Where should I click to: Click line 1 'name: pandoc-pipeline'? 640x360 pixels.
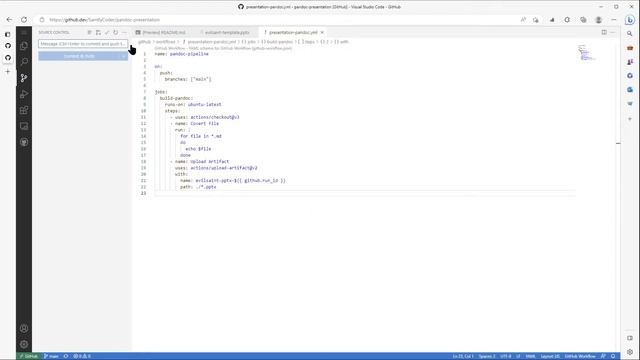(182, 54)
